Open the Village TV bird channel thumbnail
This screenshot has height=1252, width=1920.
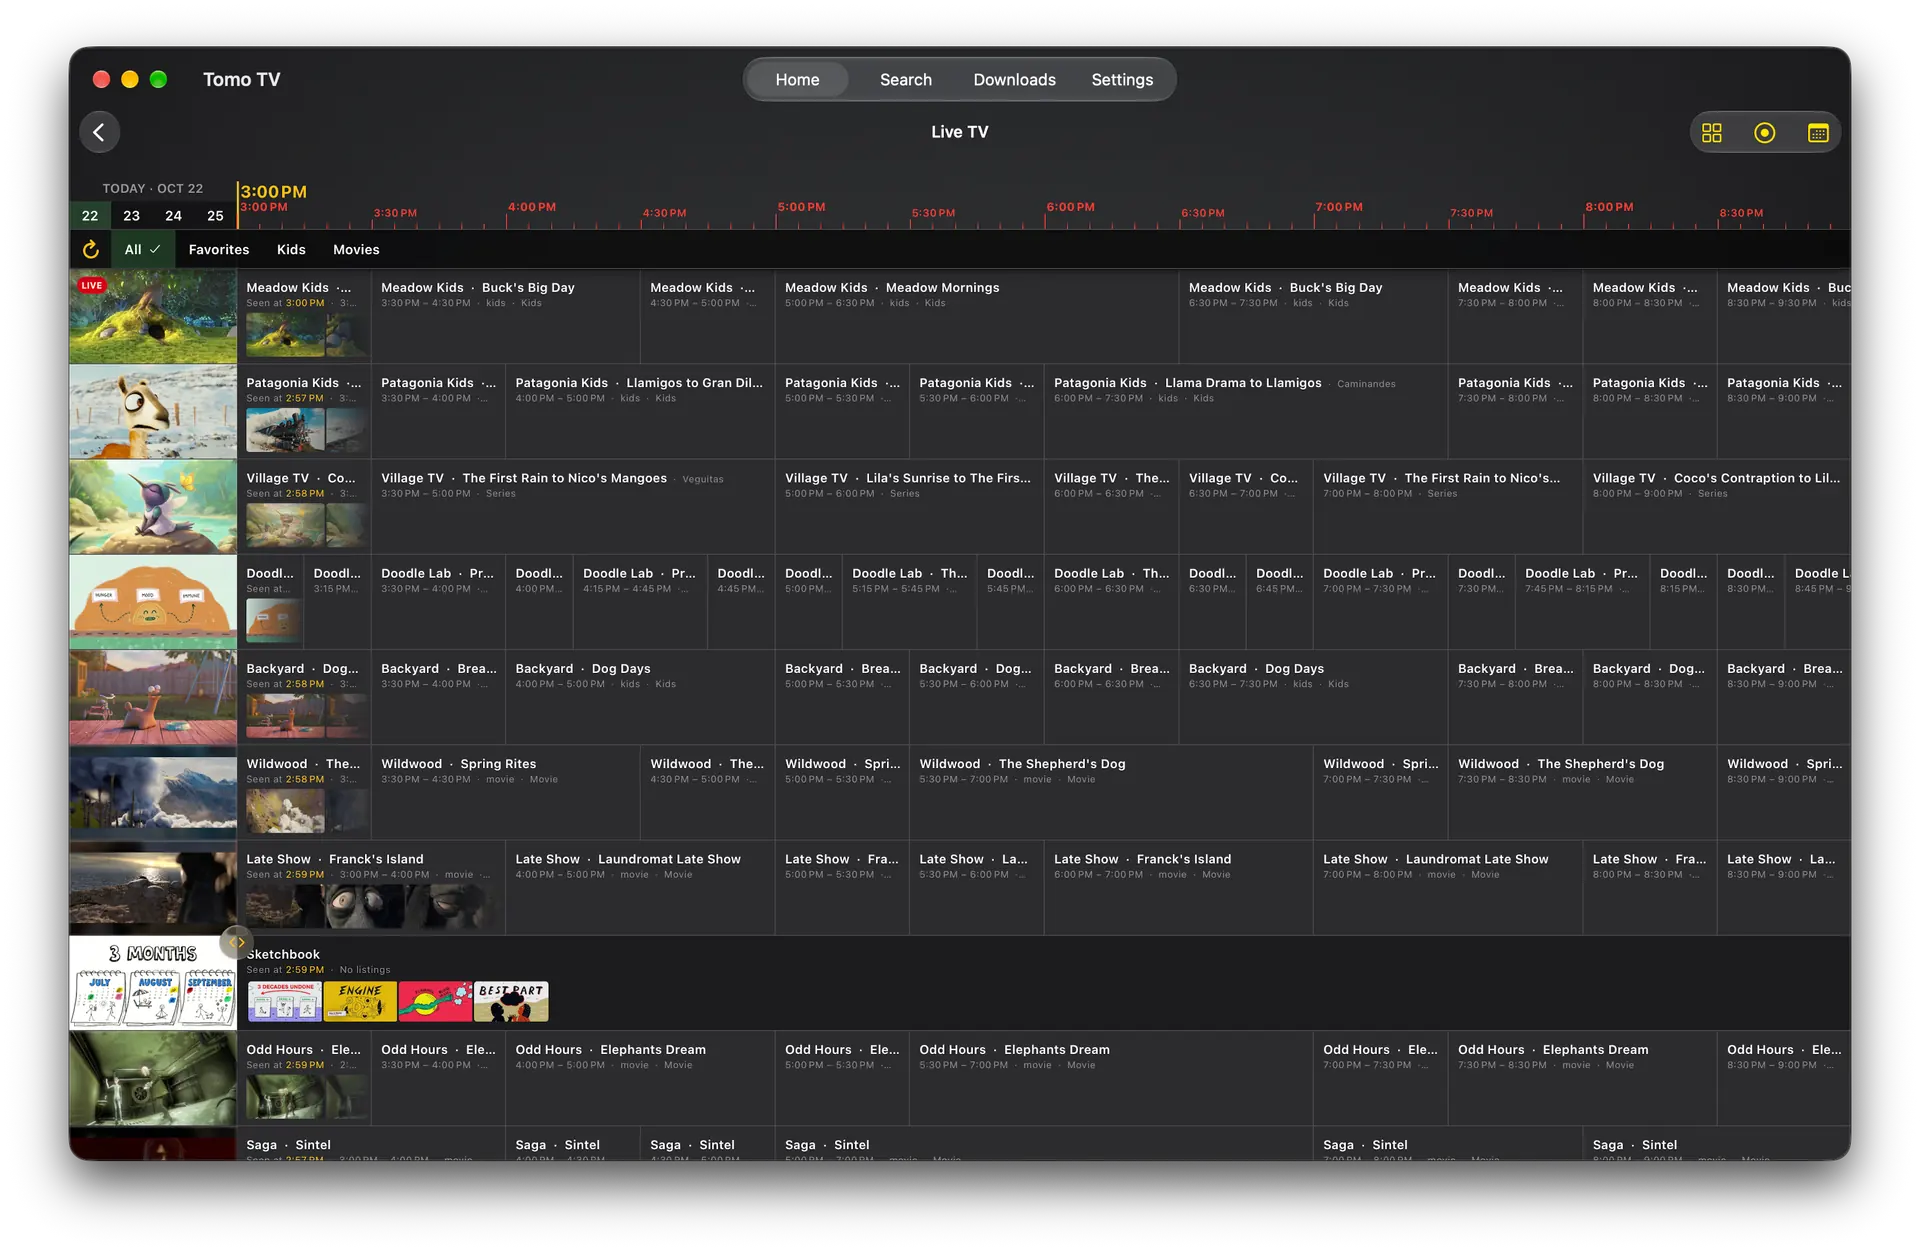tap(153, 506)
